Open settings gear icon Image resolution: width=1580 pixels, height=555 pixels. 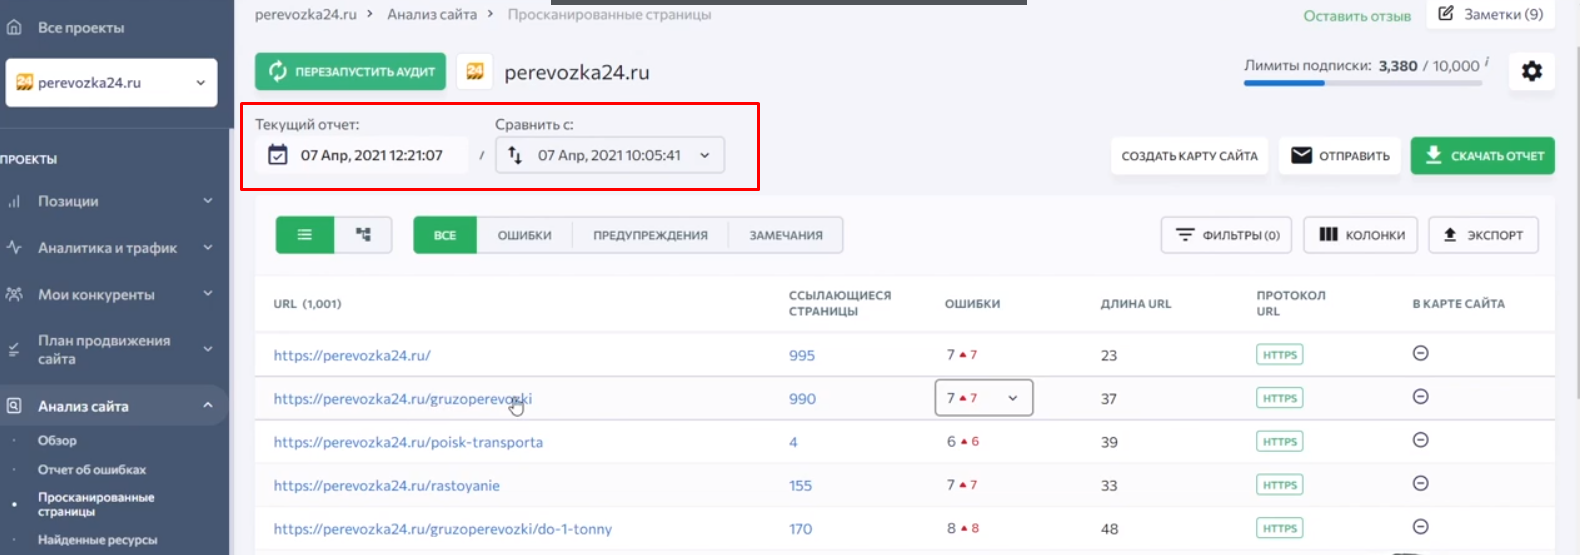1531,71
